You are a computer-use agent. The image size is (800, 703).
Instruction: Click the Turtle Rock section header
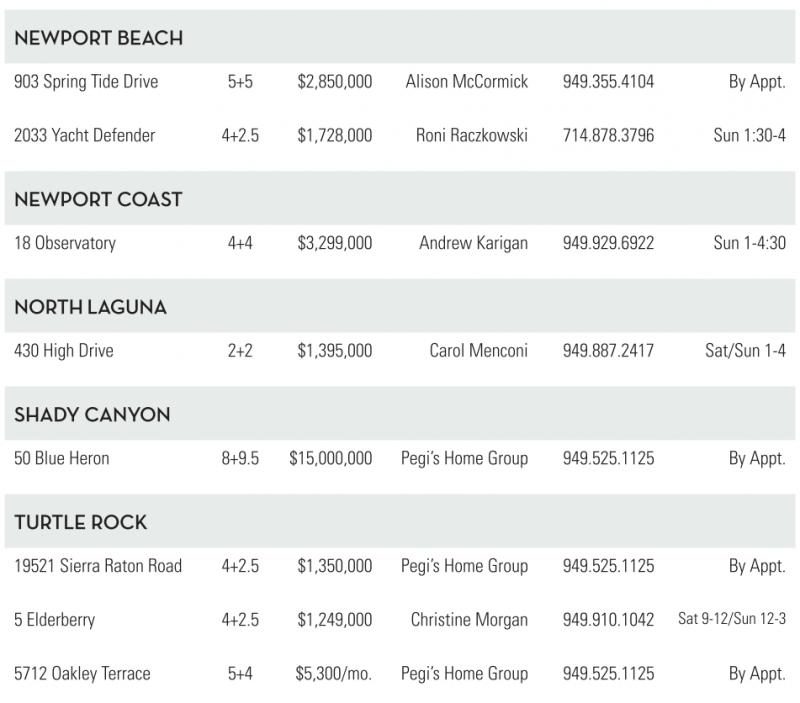[81, 522]
